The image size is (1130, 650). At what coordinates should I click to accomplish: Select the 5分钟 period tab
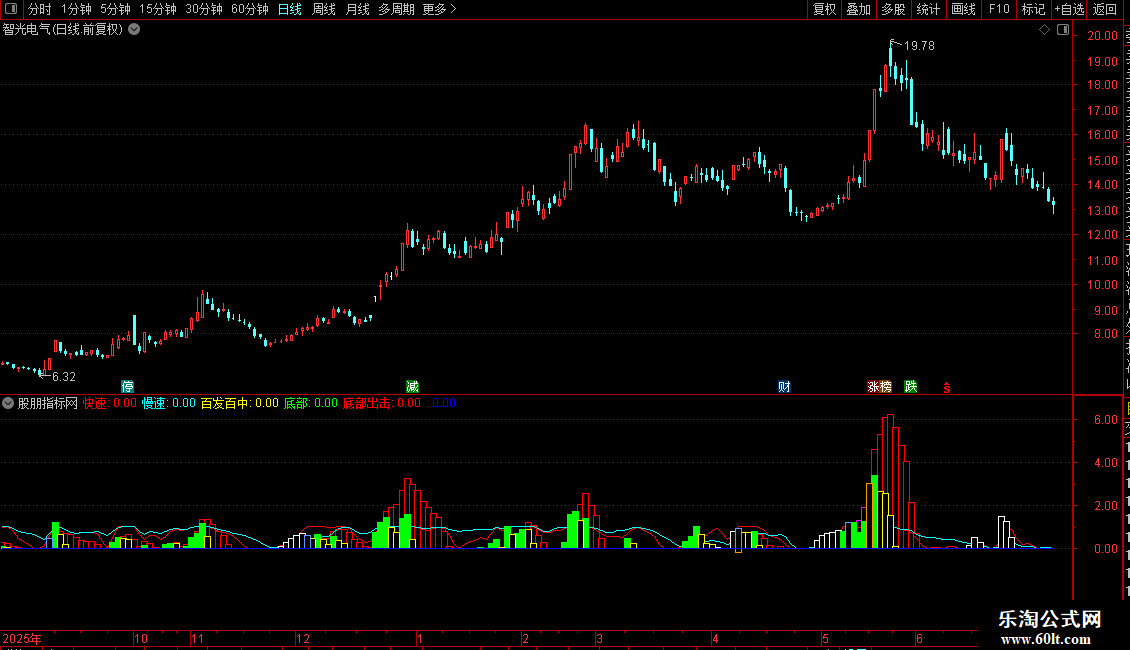(x=115, y=9)
